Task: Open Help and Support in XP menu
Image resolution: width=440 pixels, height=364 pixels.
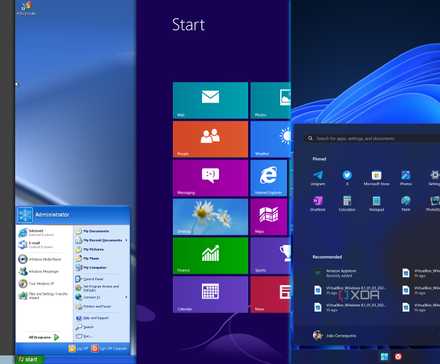Action: [x=92, y=318]
